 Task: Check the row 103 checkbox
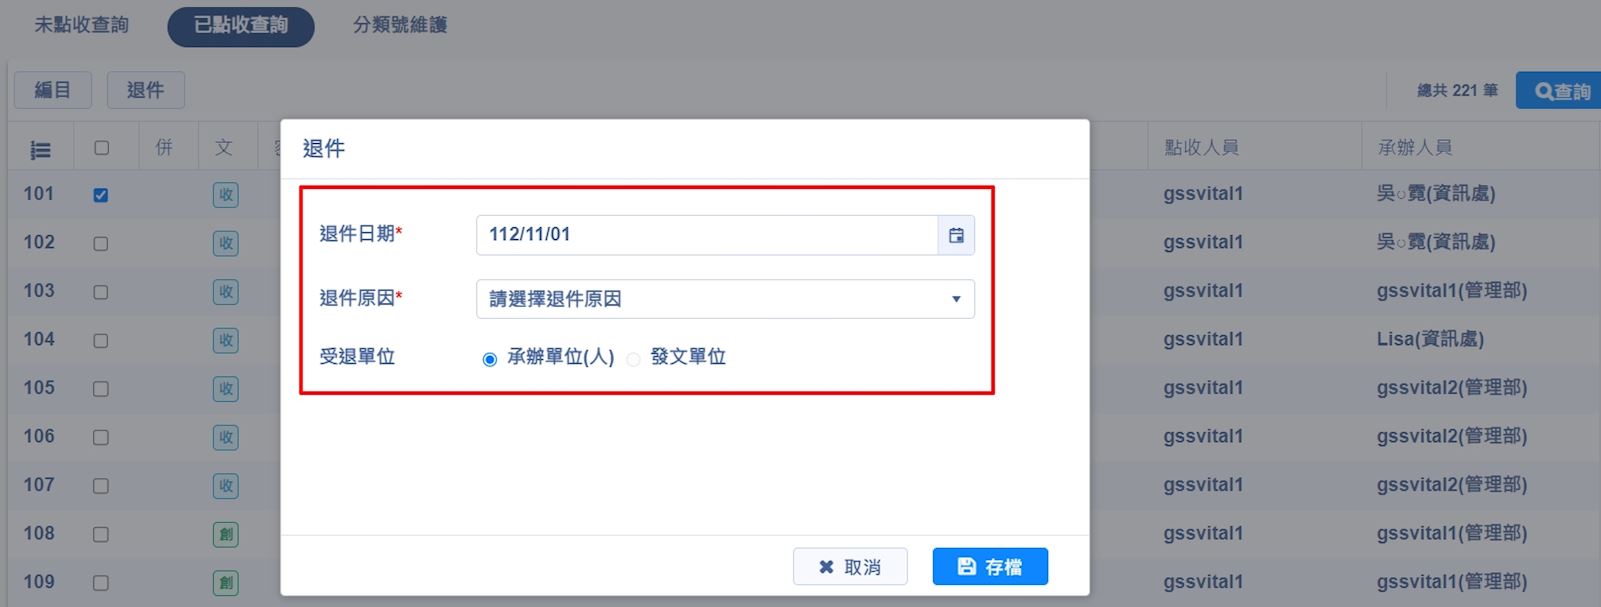click(101, 292)
